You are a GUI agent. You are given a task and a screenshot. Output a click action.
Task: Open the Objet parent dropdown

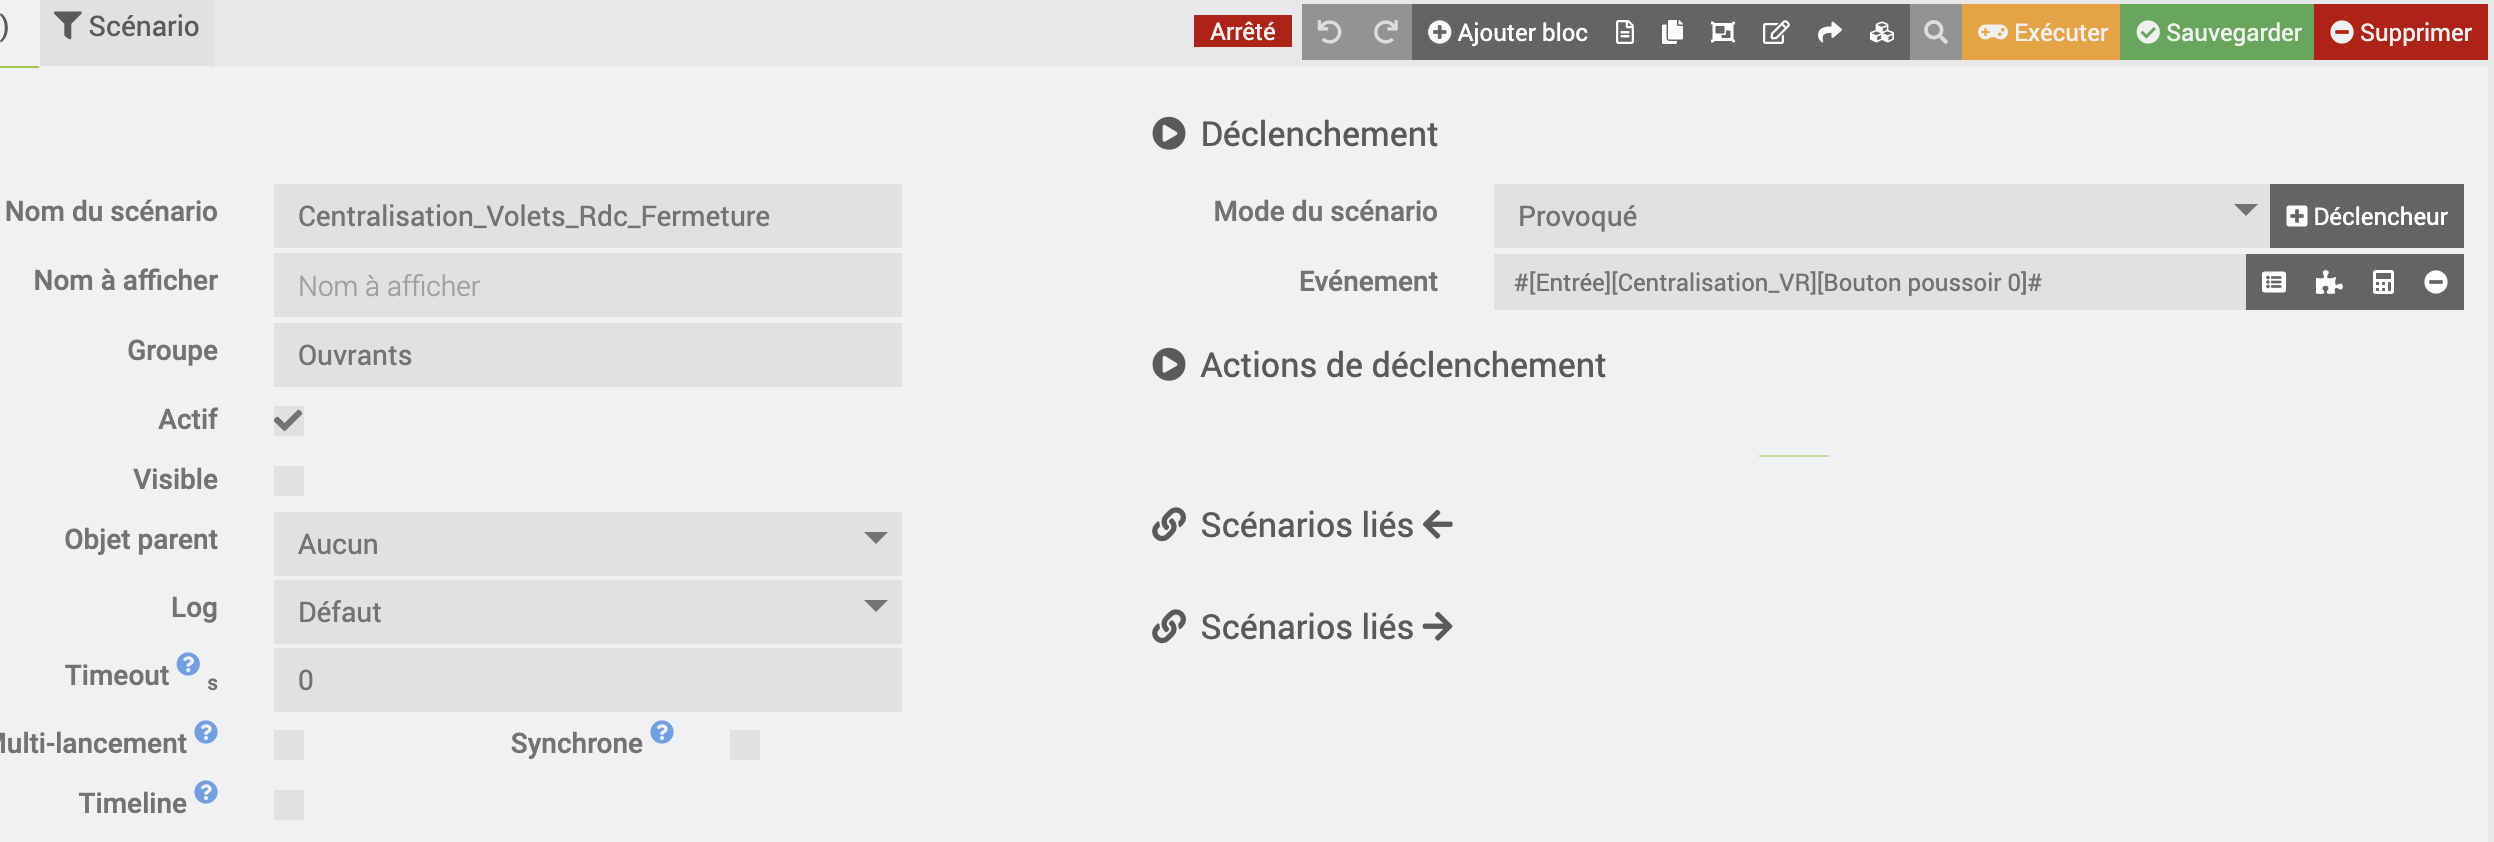click(x=587, y=544)
